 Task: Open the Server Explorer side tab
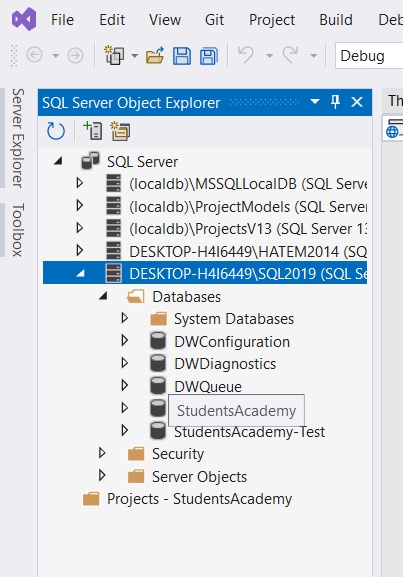click(18, 138)
